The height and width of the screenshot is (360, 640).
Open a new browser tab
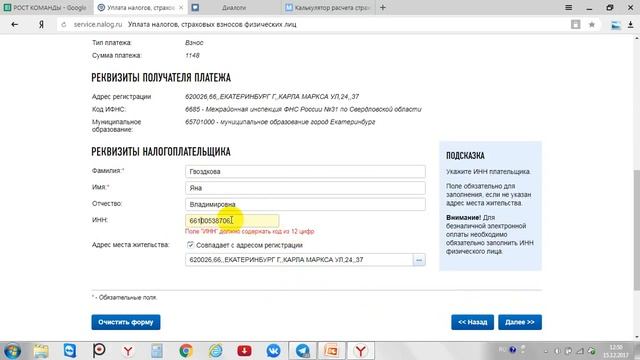pos(382,7)
